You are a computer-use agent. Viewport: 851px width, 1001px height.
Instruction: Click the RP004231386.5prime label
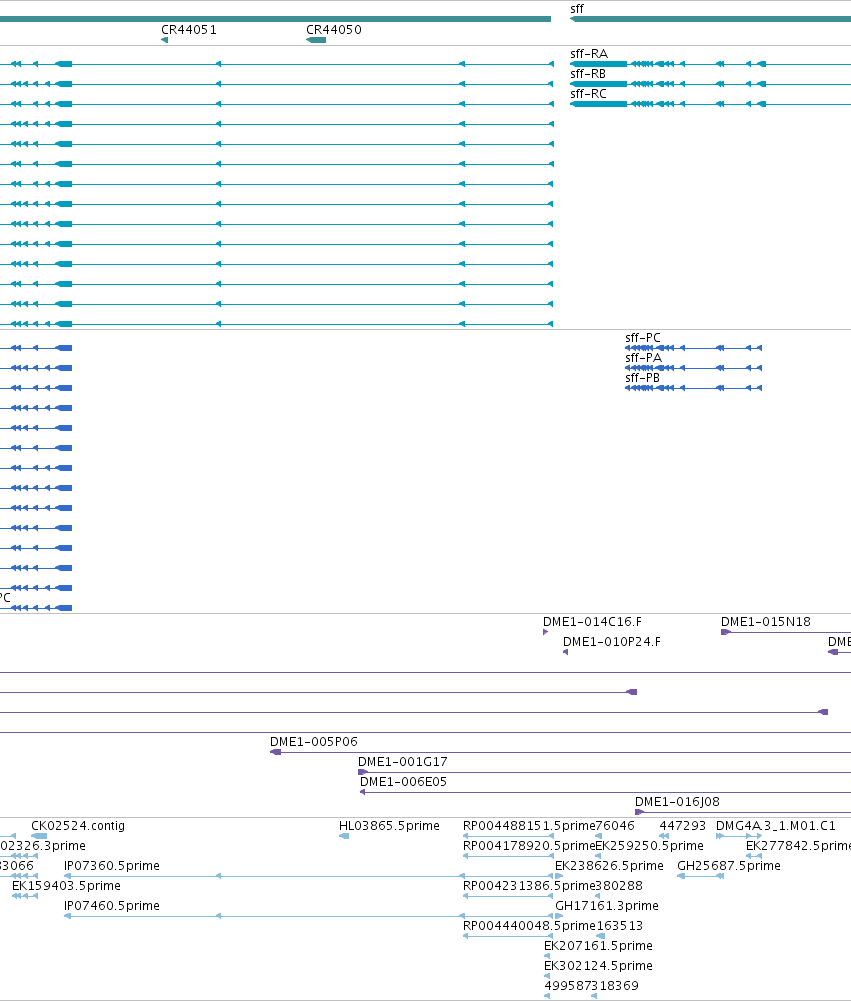529,886
